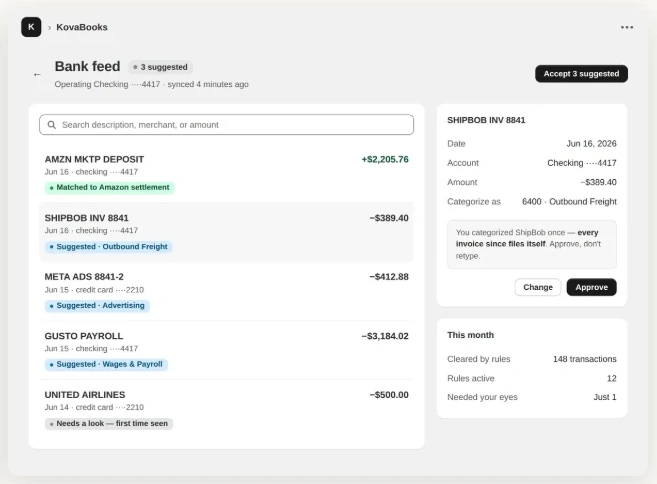The height and width of the screenshot is (484, 657).
Task: Click the Matched to Amazon settlement tag
Action: click(109, 187)
